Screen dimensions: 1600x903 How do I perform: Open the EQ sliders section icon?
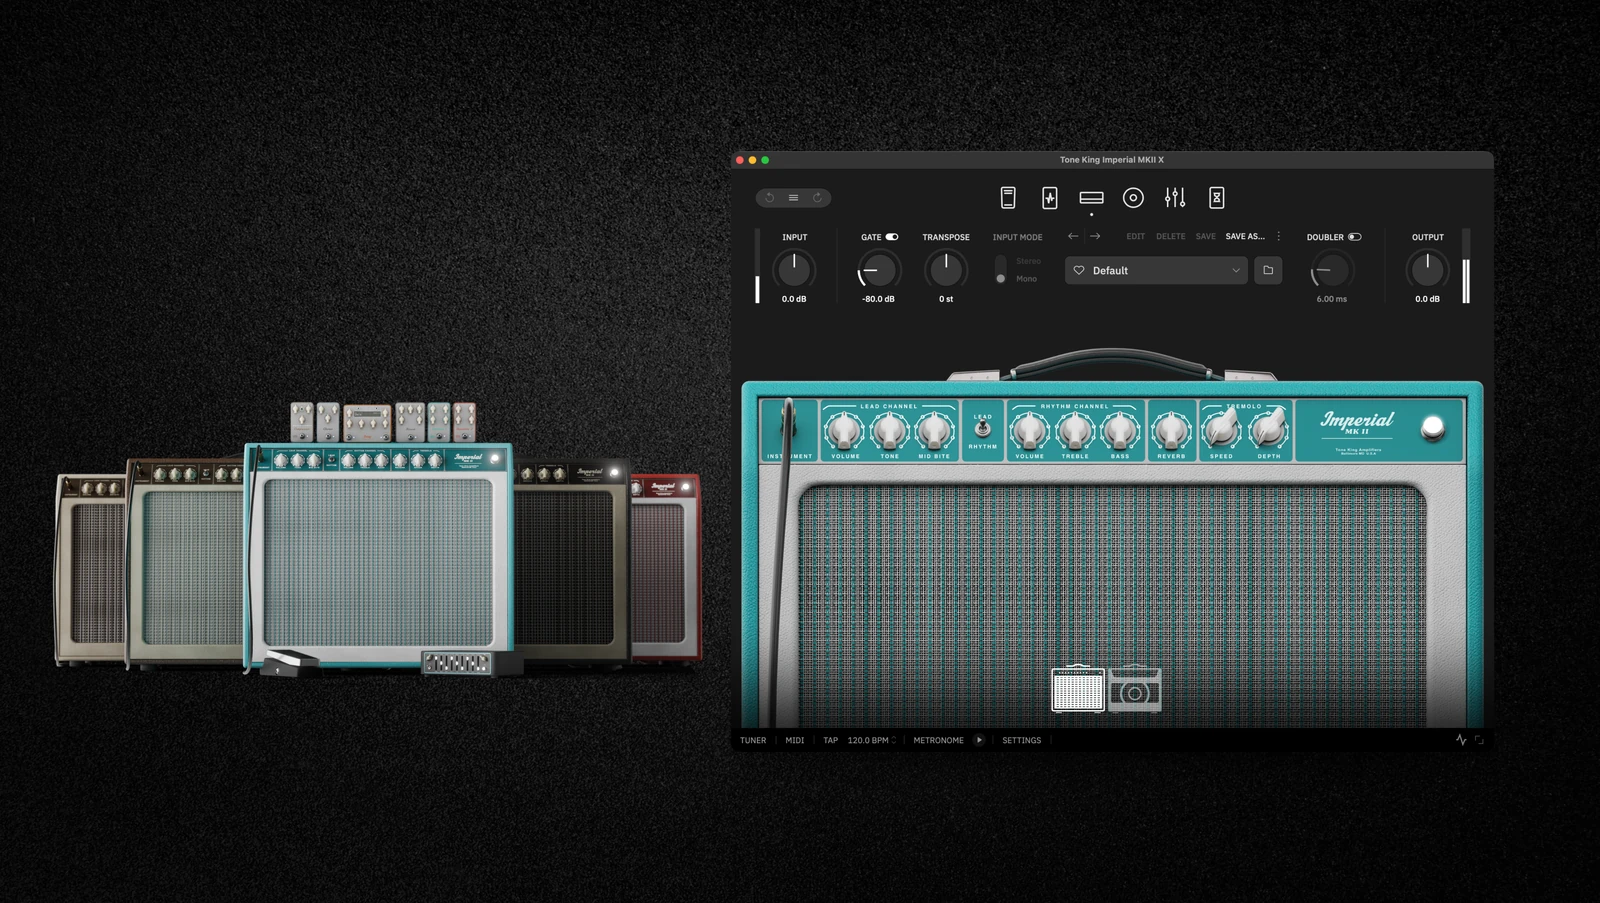[1175, 198]
